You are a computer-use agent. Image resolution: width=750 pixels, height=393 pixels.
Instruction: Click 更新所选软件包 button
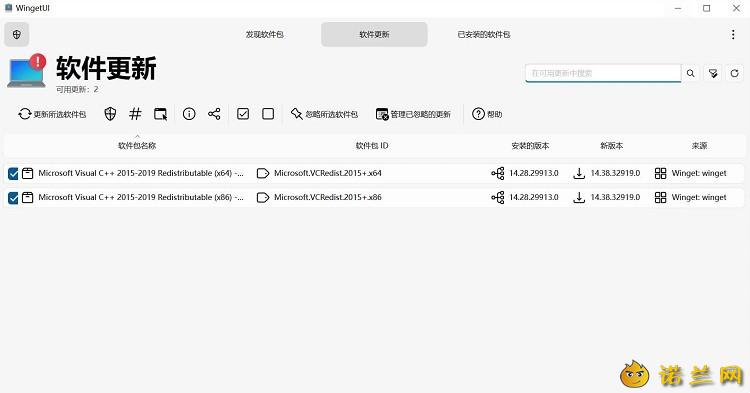coord(52,114)
